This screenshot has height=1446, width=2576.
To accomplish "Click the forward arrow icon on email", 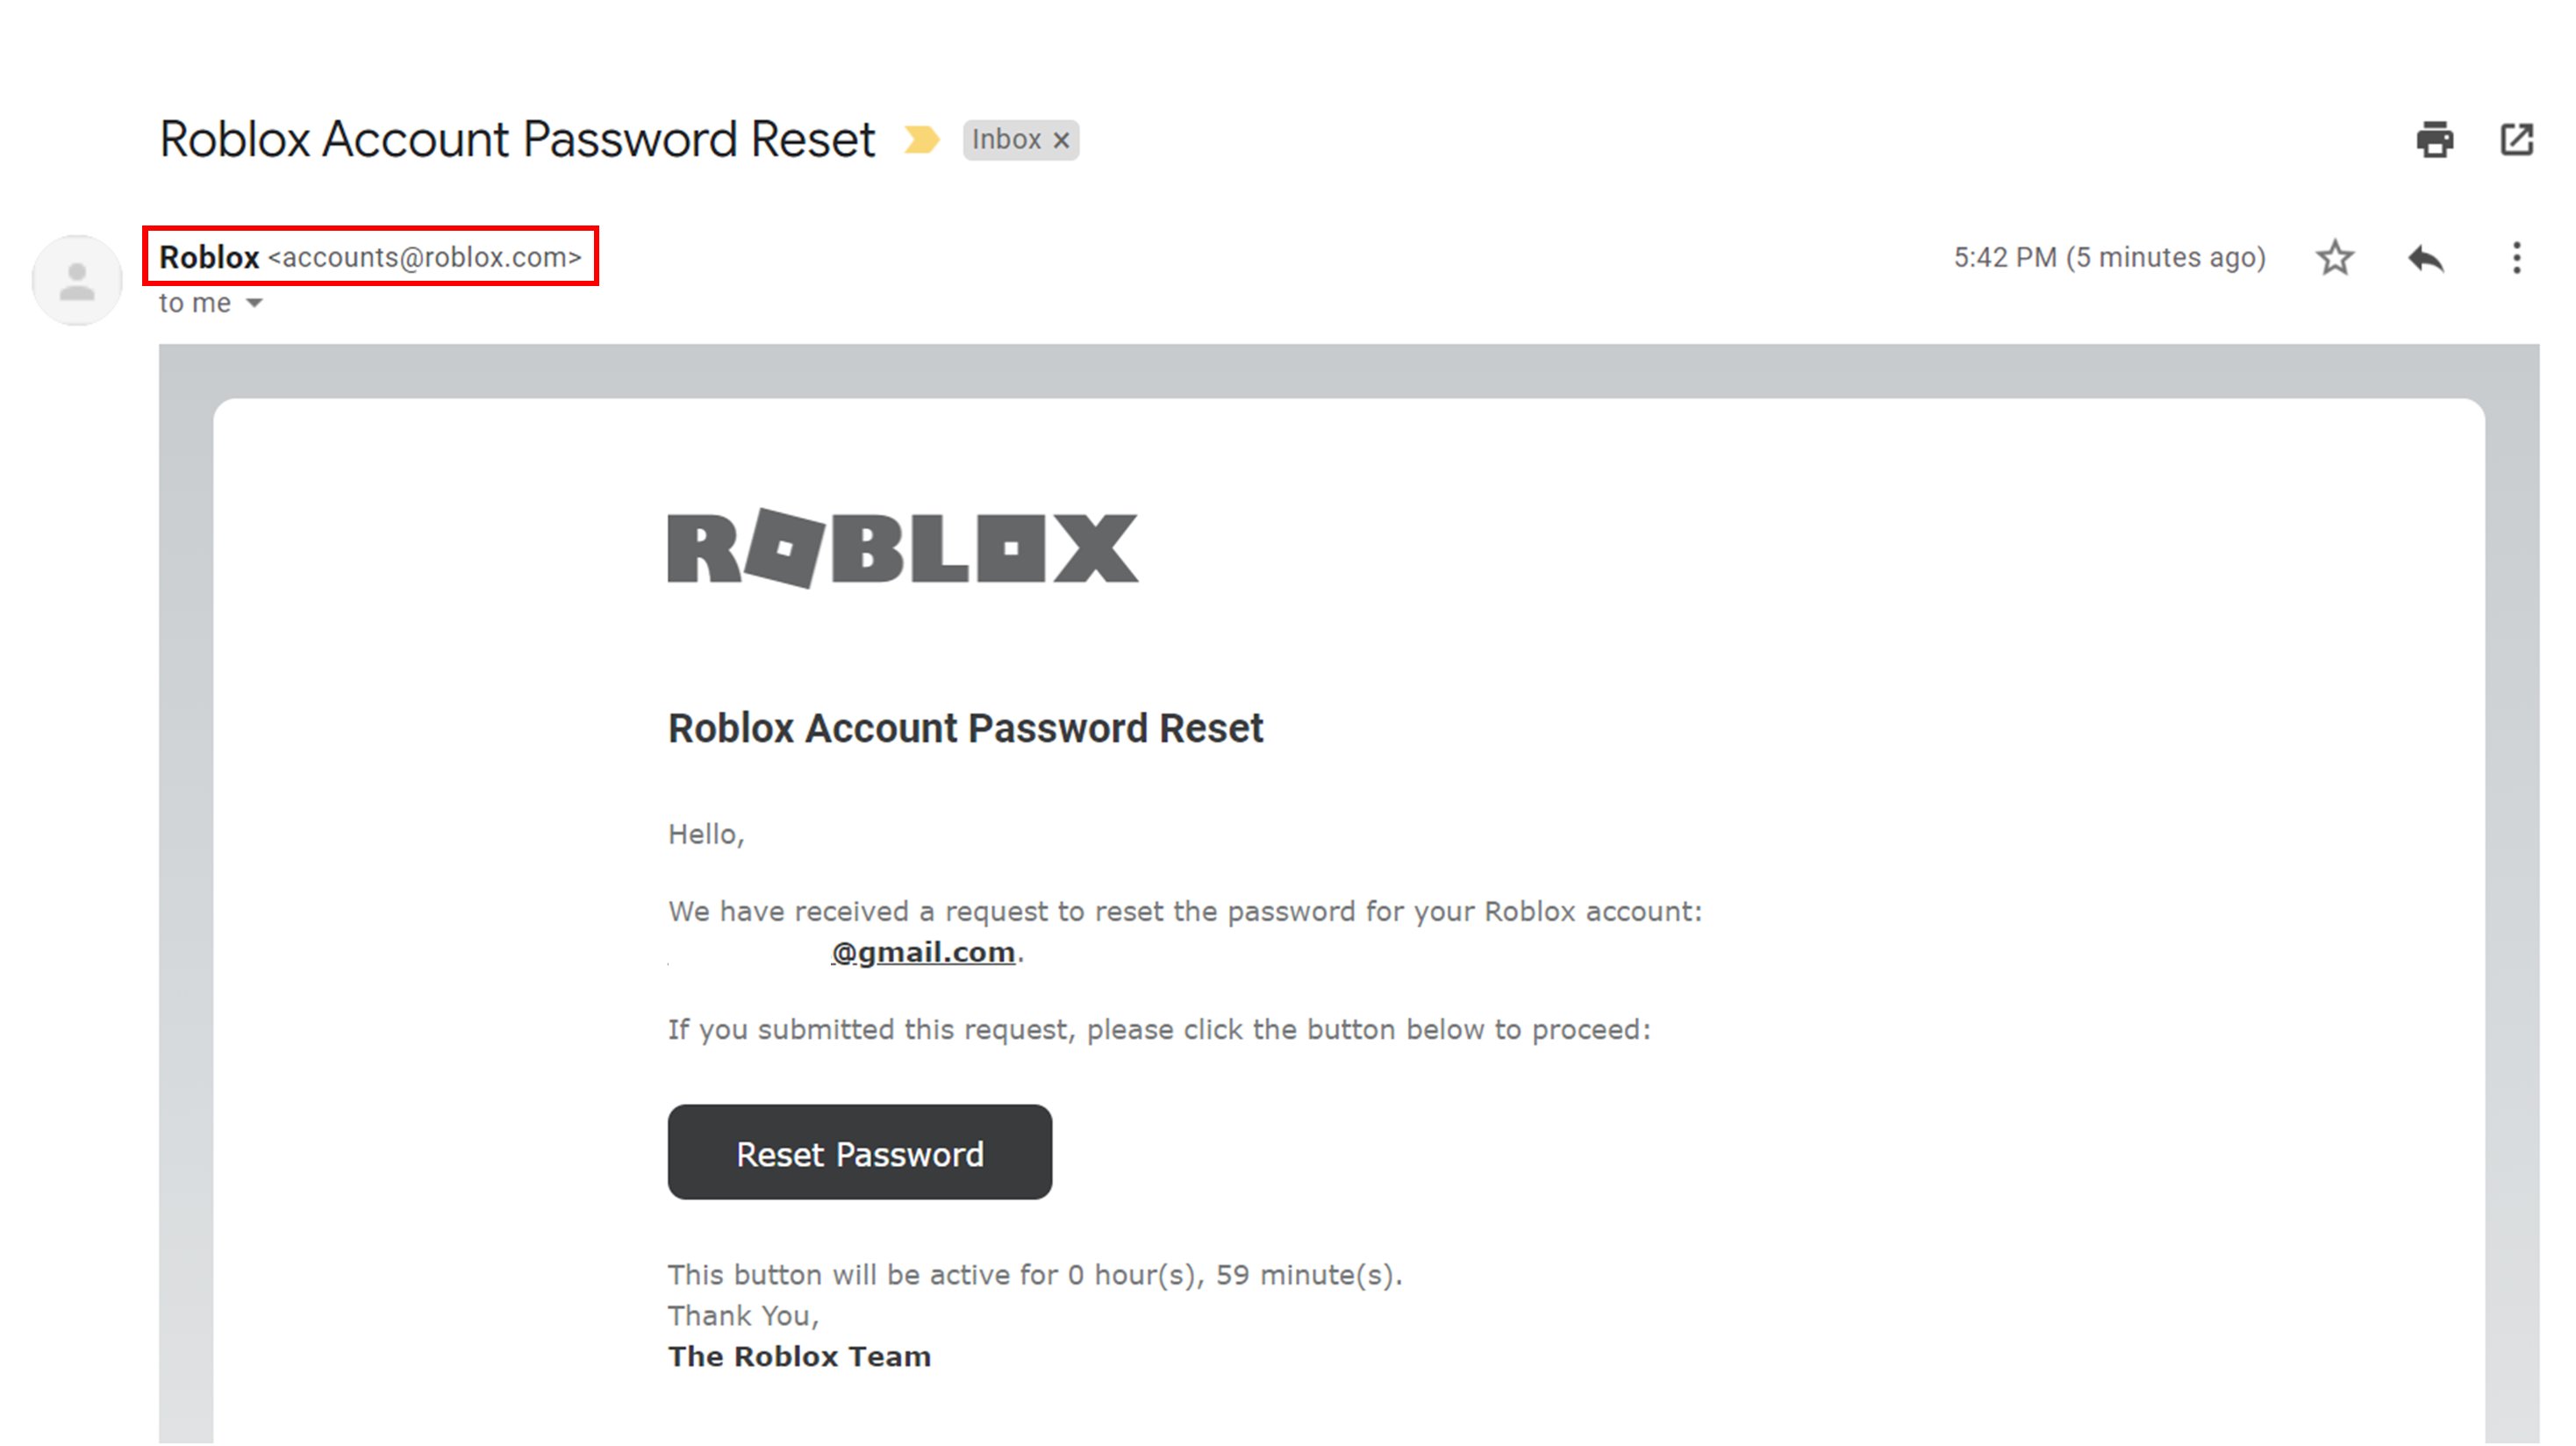I will (2424, 256).
